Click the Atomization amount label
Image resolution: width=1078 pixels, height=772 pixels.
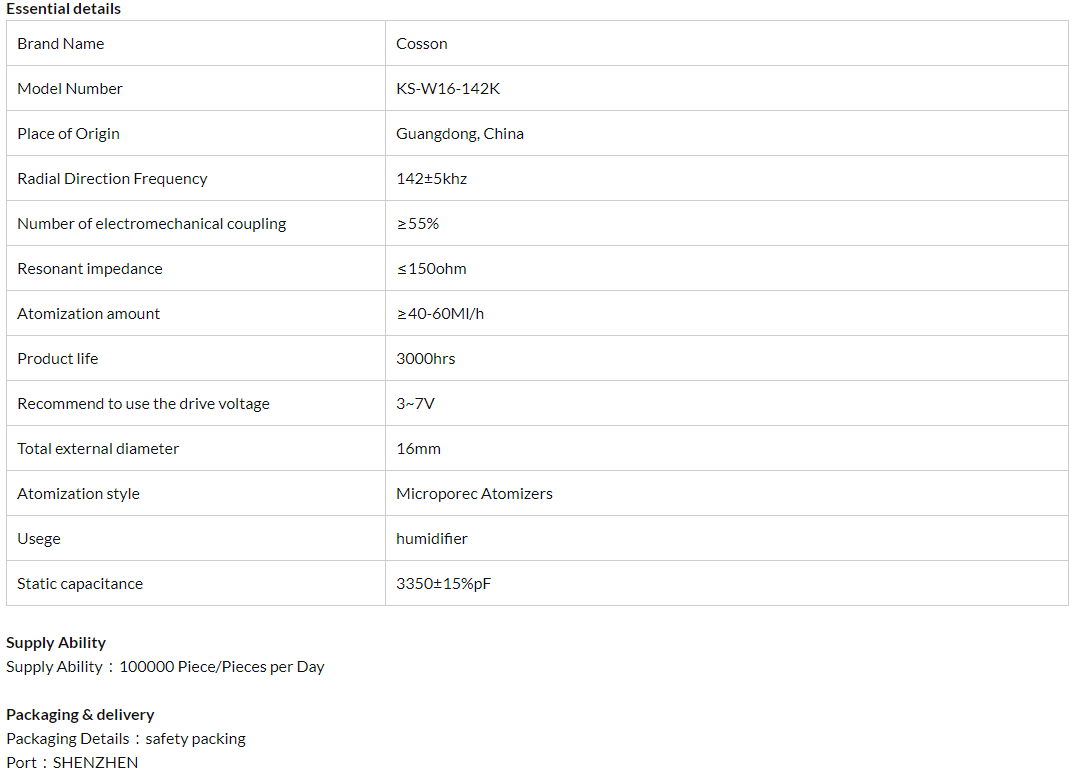88,314
